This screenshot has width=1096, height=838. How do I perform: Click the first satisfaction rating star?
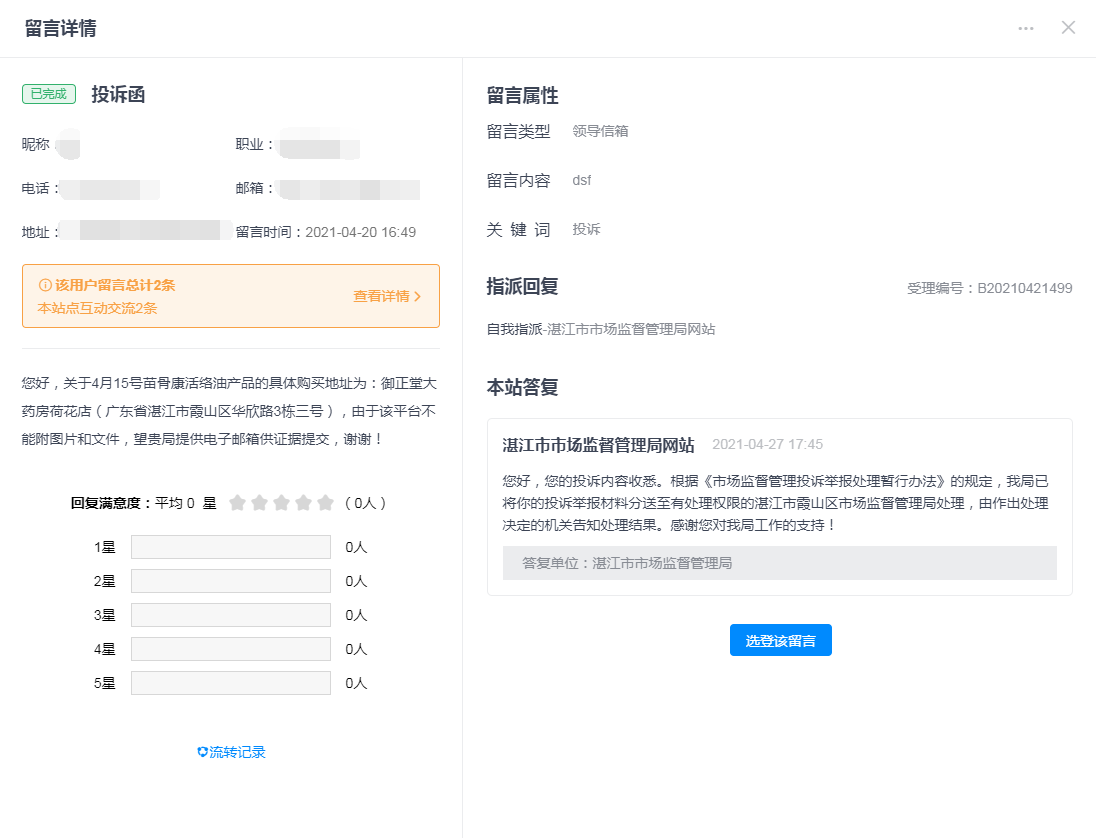[237, 503]
